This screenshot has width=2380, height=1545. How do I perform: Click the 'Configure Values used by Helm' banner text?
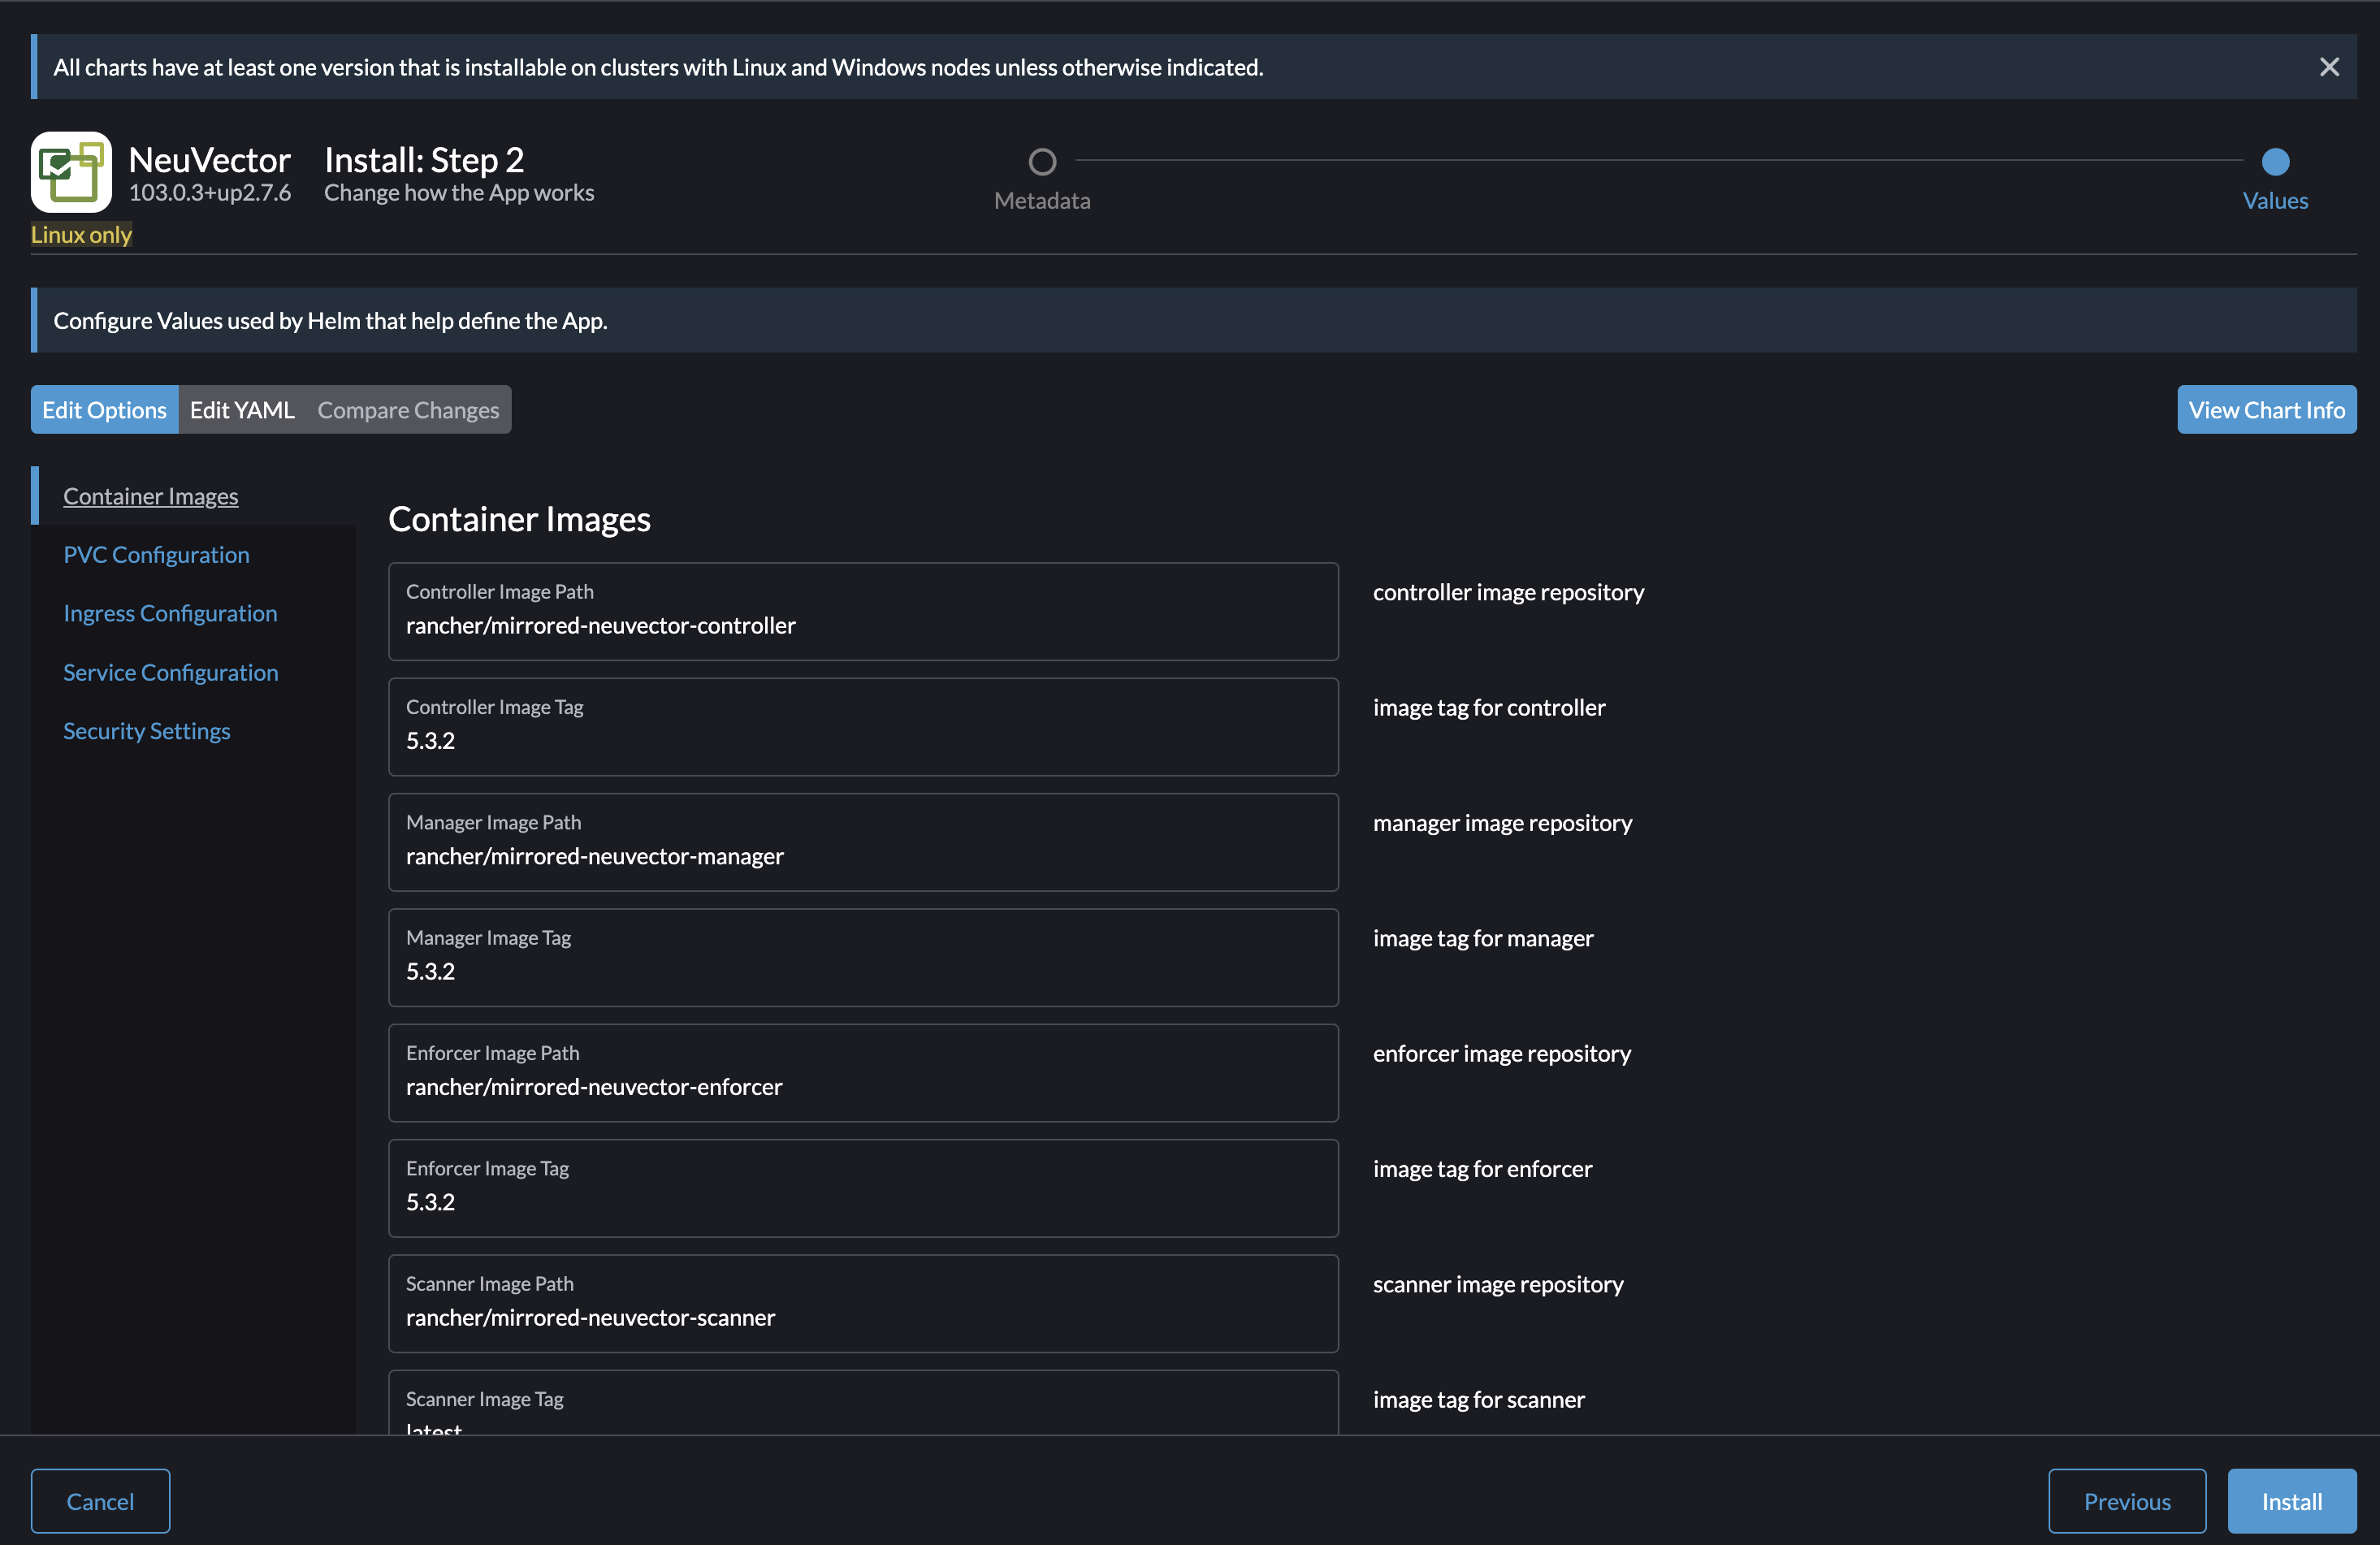(330, 321)
